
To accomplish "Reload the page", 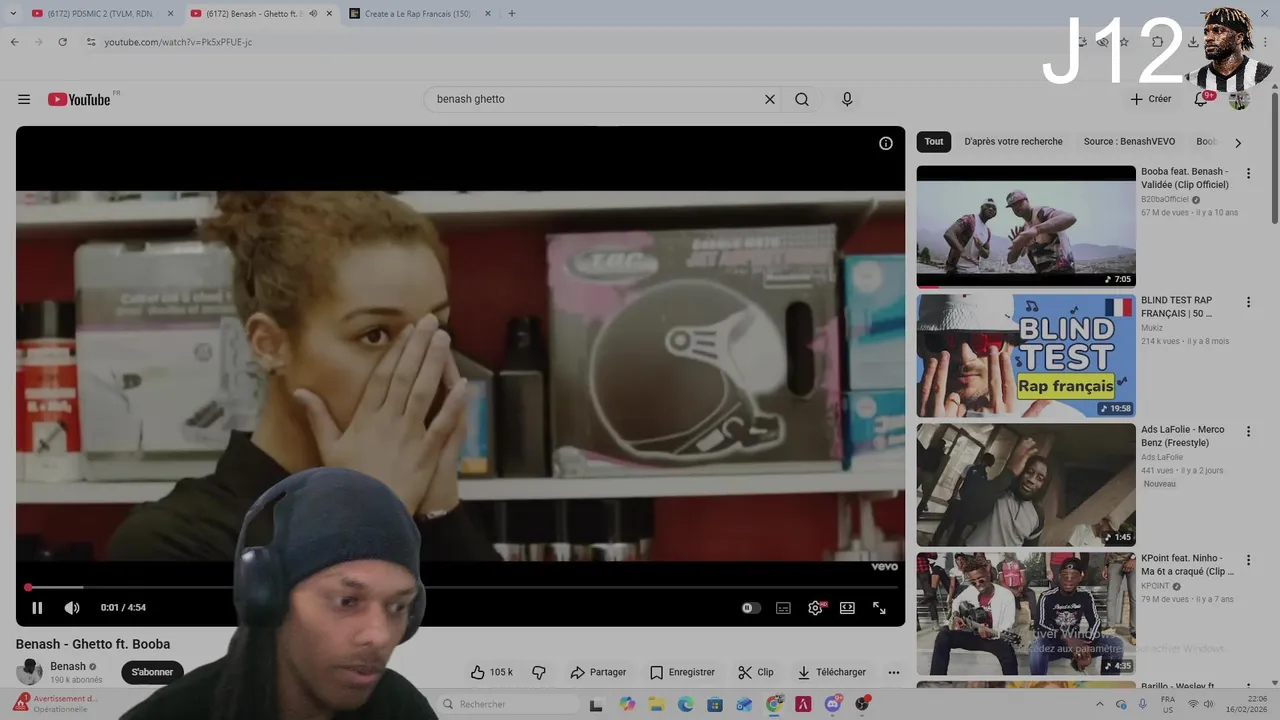I will coord(63,42).
